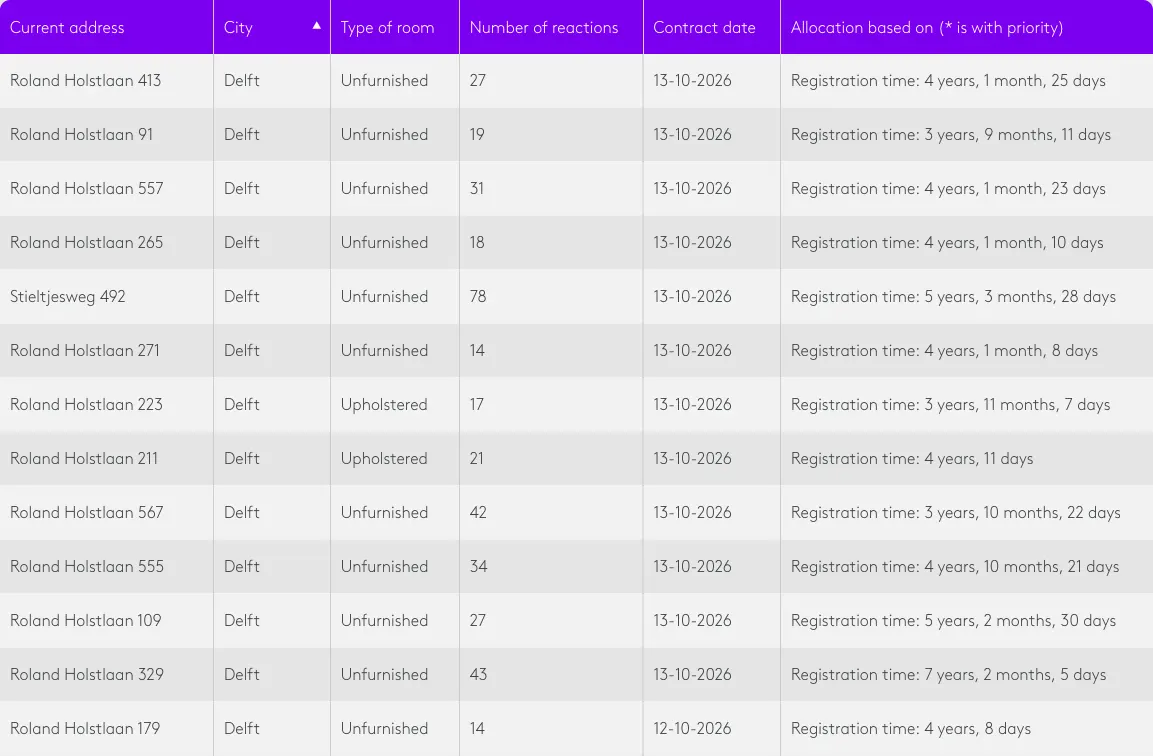Click registration time 4 years, 1 month, 25 days

pos(948,80)
